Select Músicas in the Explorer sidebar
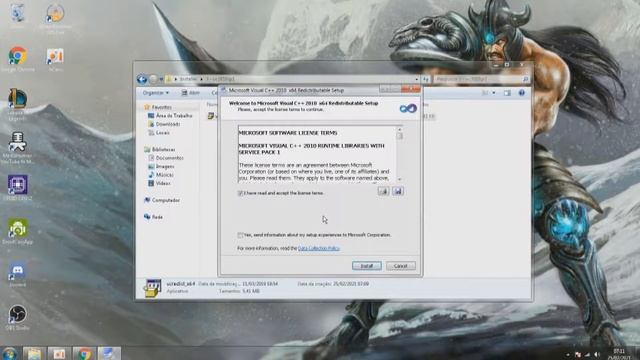The image size is (640, 360). 161,175
